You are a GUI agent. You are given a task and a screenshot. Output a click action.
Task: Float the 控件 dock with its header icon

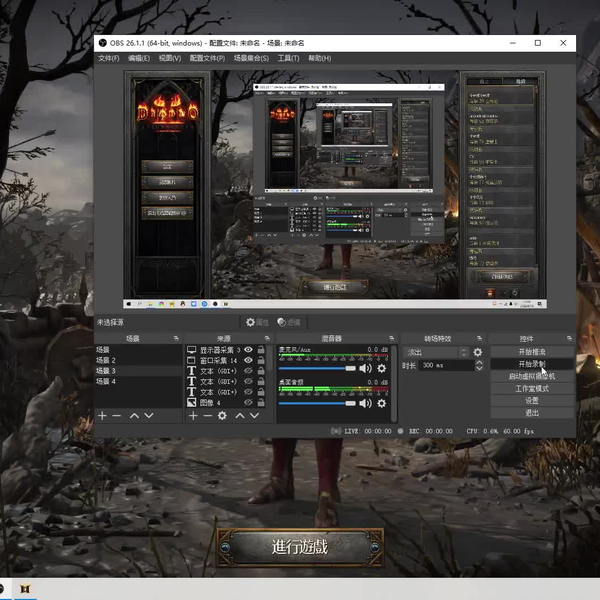pyautogui.click(x=569, y=338)
